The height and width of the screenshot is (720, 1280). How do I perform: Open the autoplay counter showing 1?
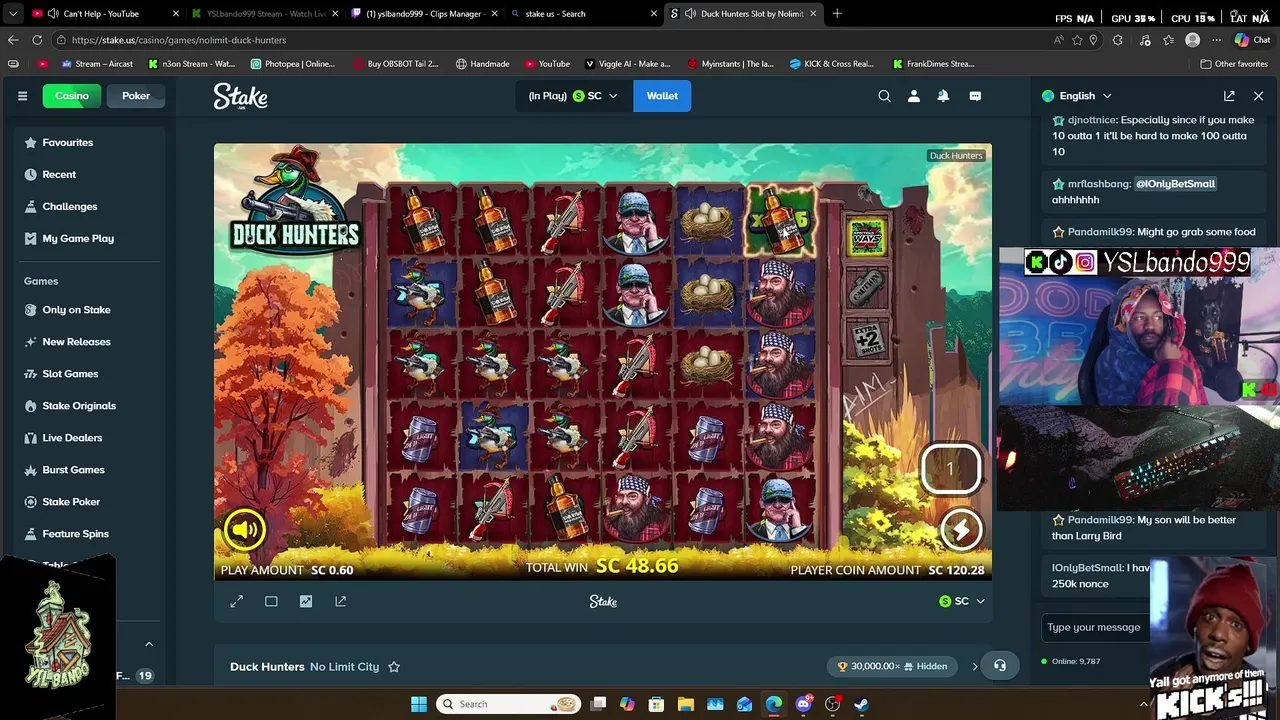pos(950,468)
